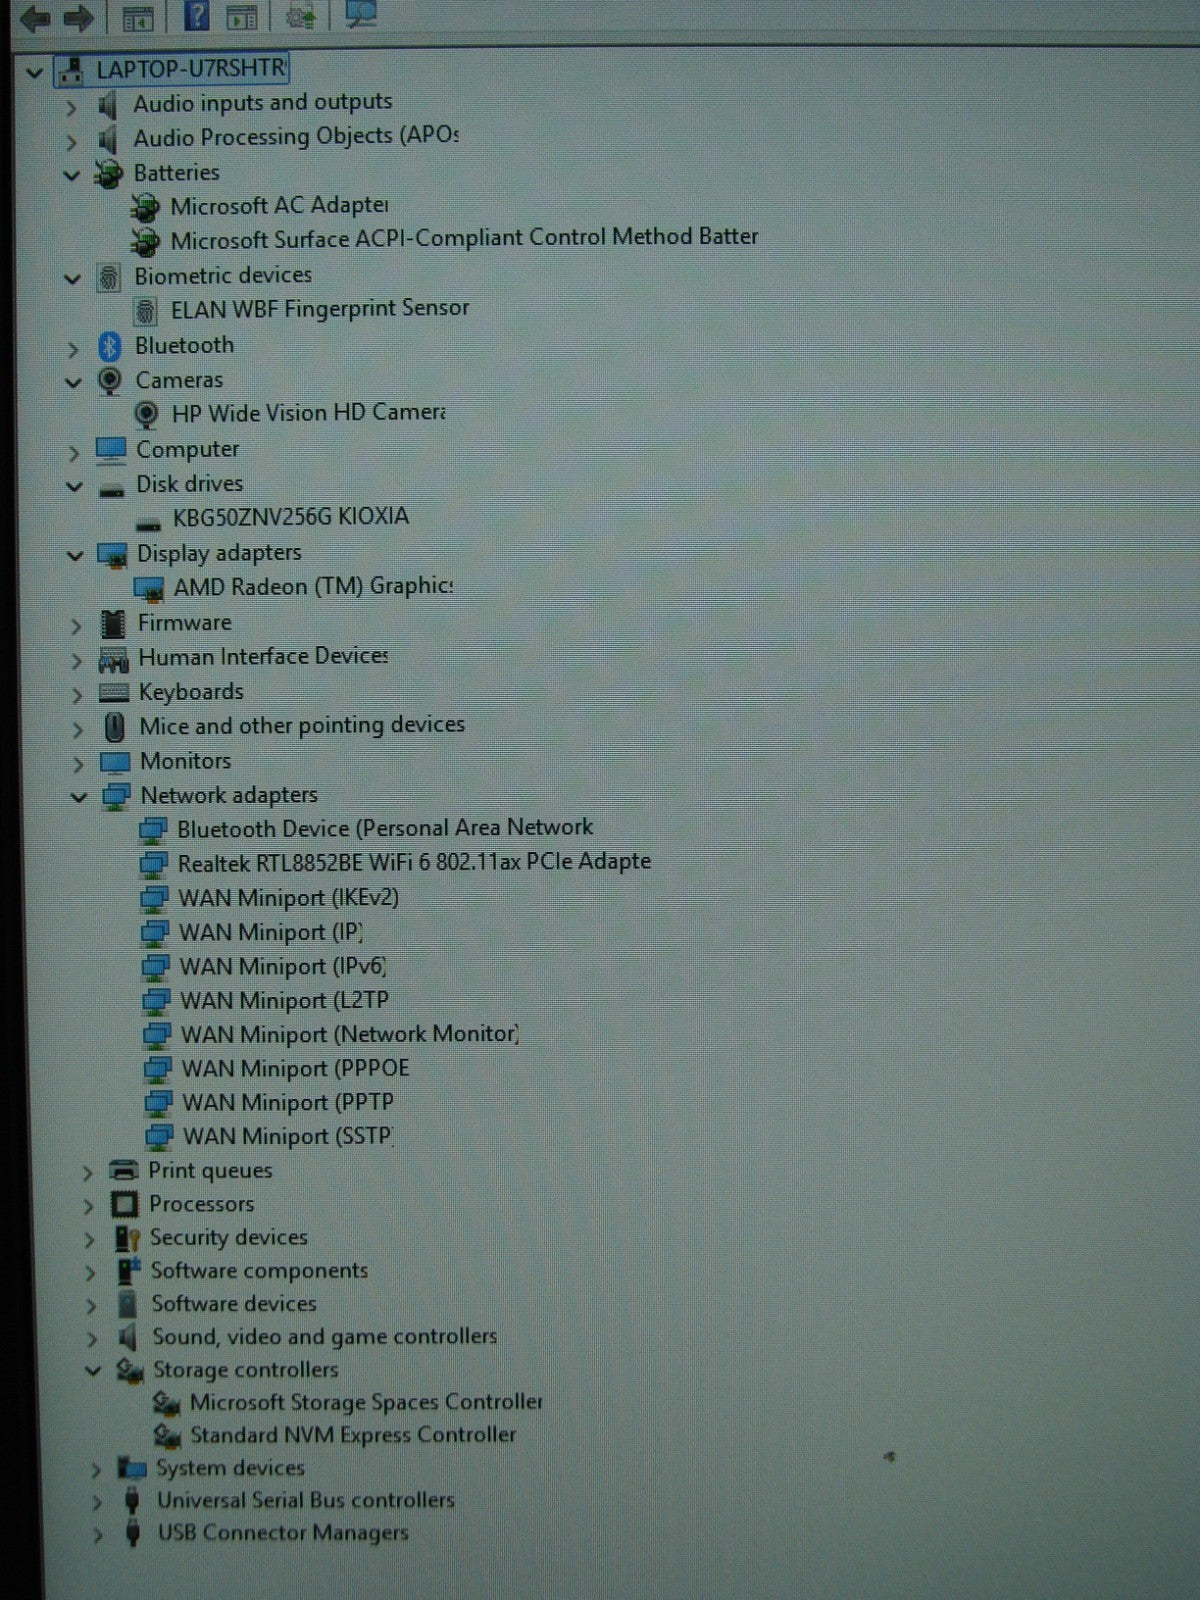Click the Bluetooth category icon

tap(109, 346)
